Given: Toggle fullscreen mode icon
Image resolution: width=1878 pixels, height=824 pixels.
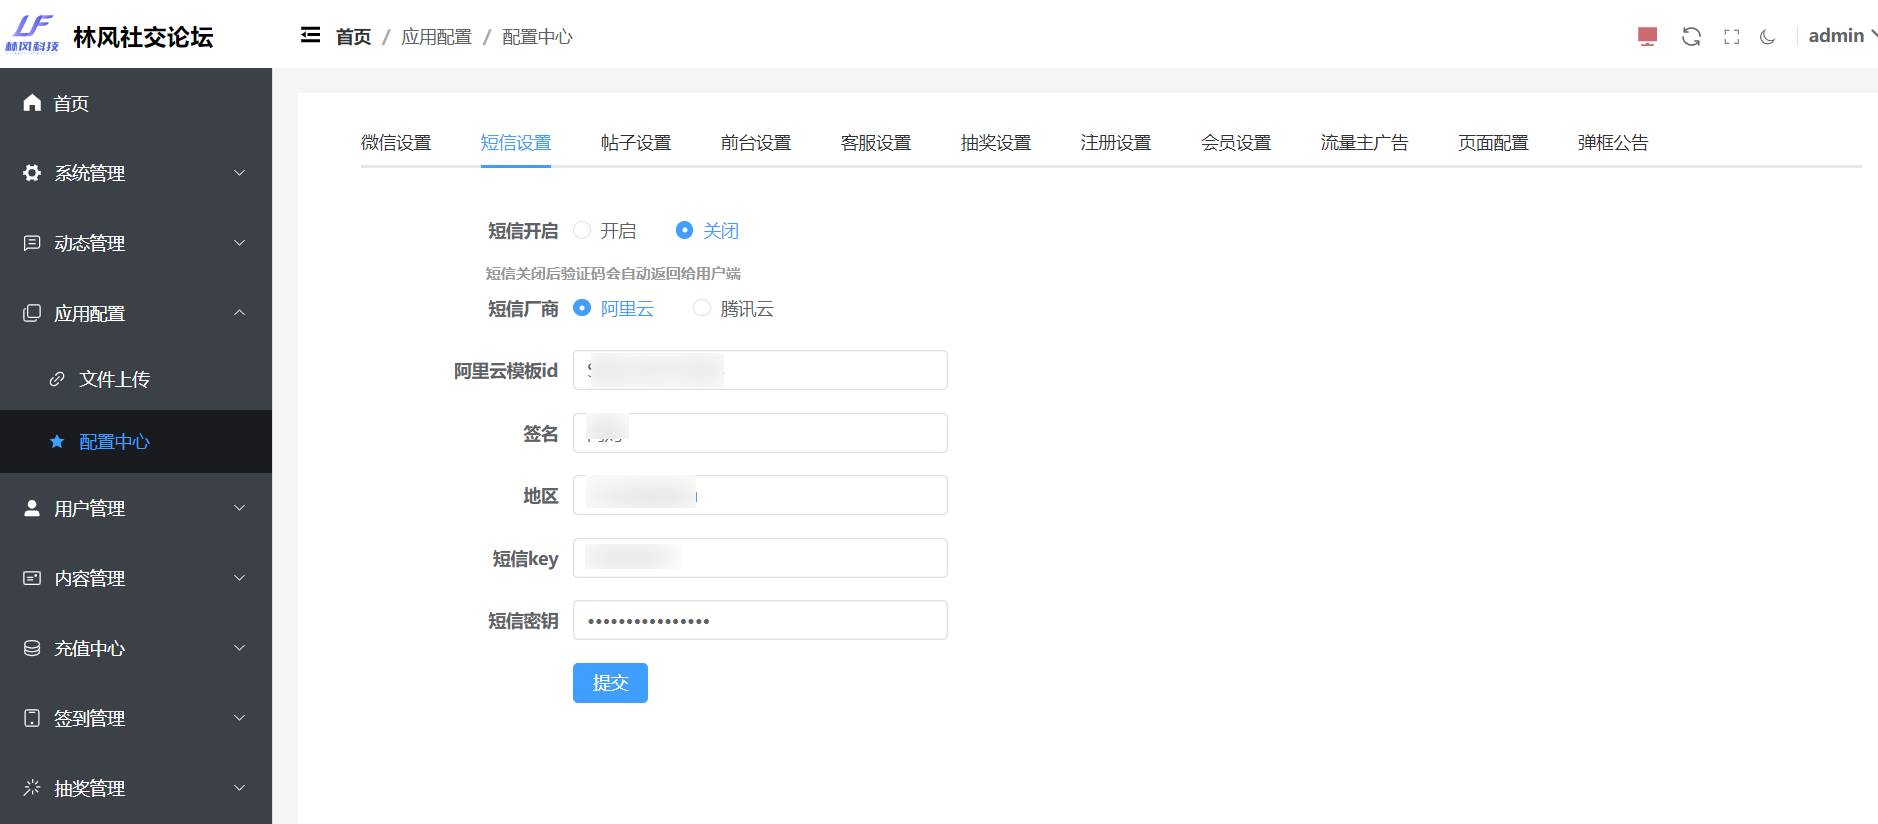Looking at the screenshot, I should click(1732, 37).
